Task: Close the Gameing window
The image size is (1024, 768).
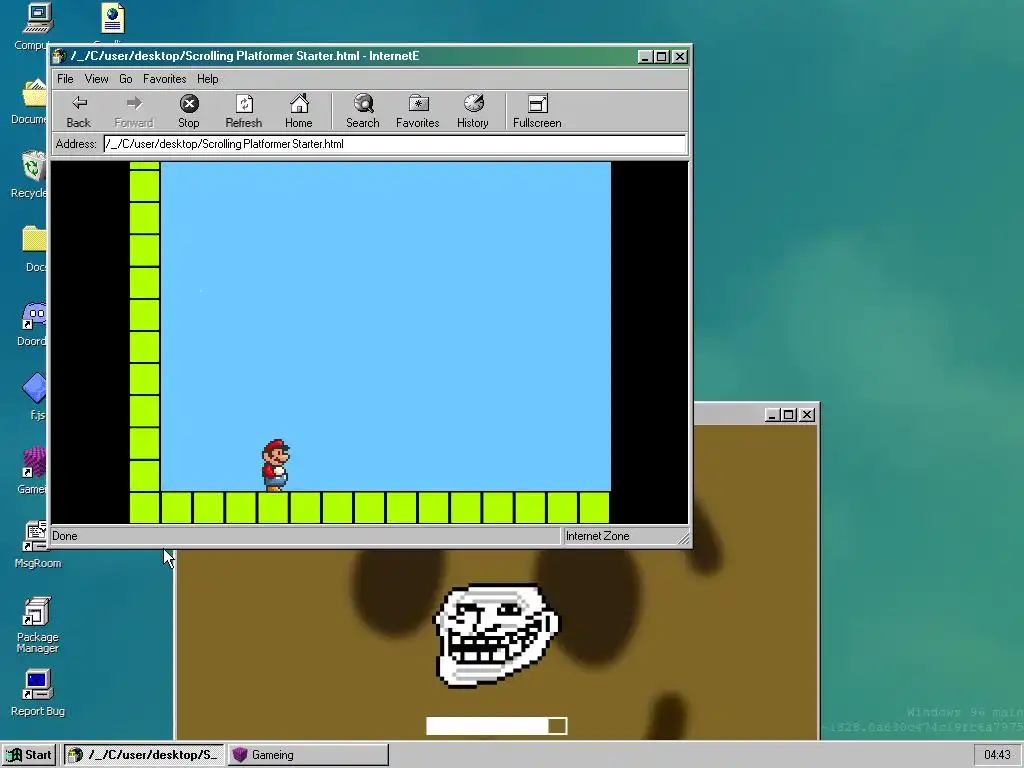Action: [807, 415]
